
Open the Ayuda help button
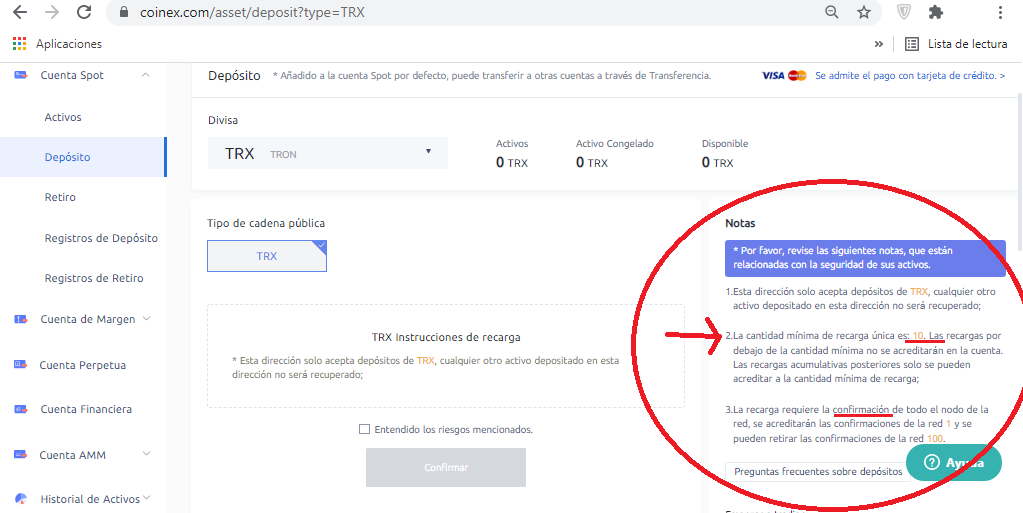point(954,462)
